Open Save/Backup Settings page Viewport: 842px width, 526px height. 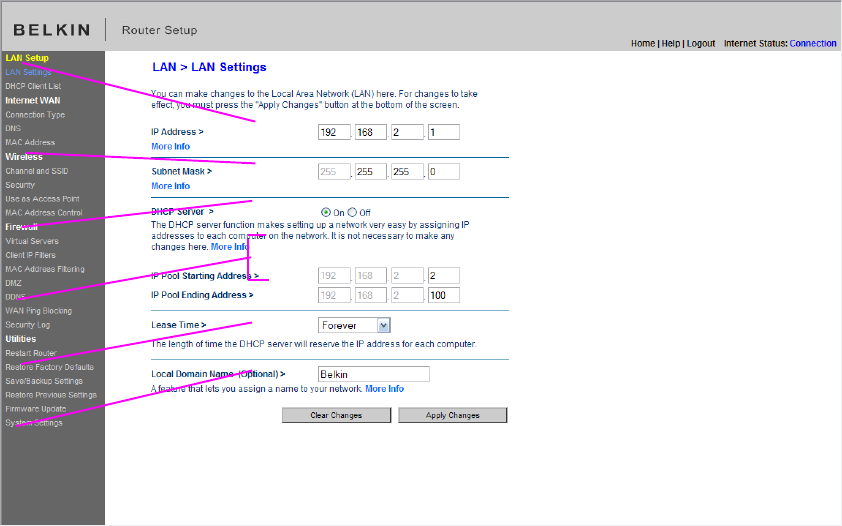point(44,381)
